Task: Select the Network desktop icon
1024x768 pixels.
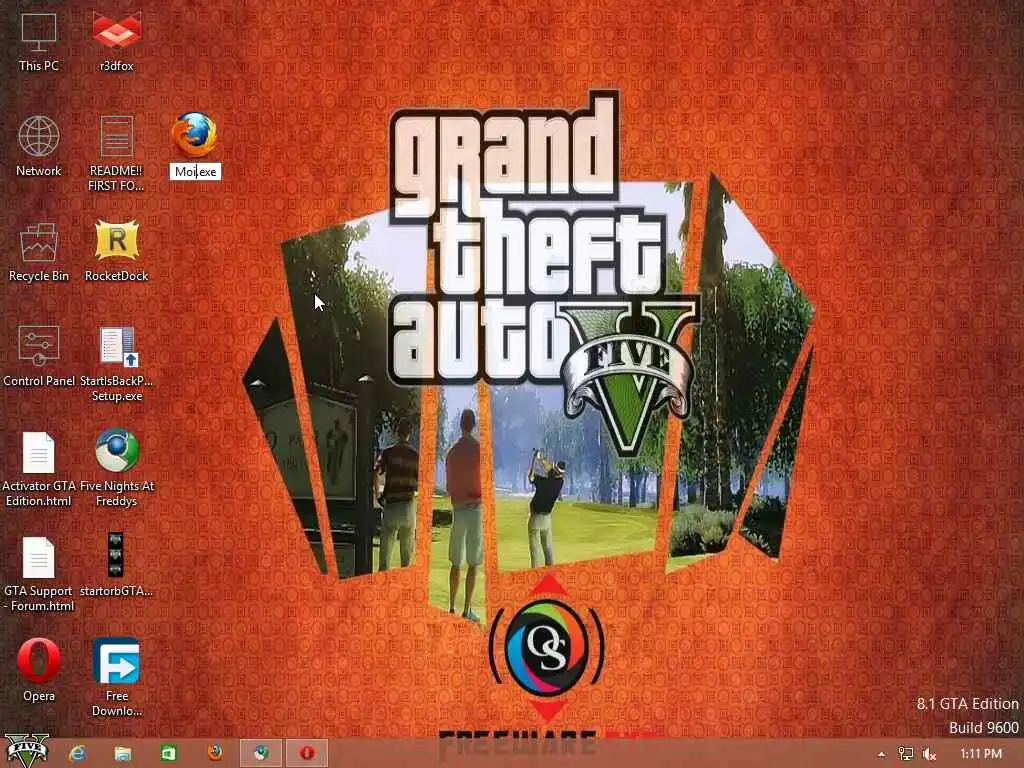Action: [x=39, y=146]
